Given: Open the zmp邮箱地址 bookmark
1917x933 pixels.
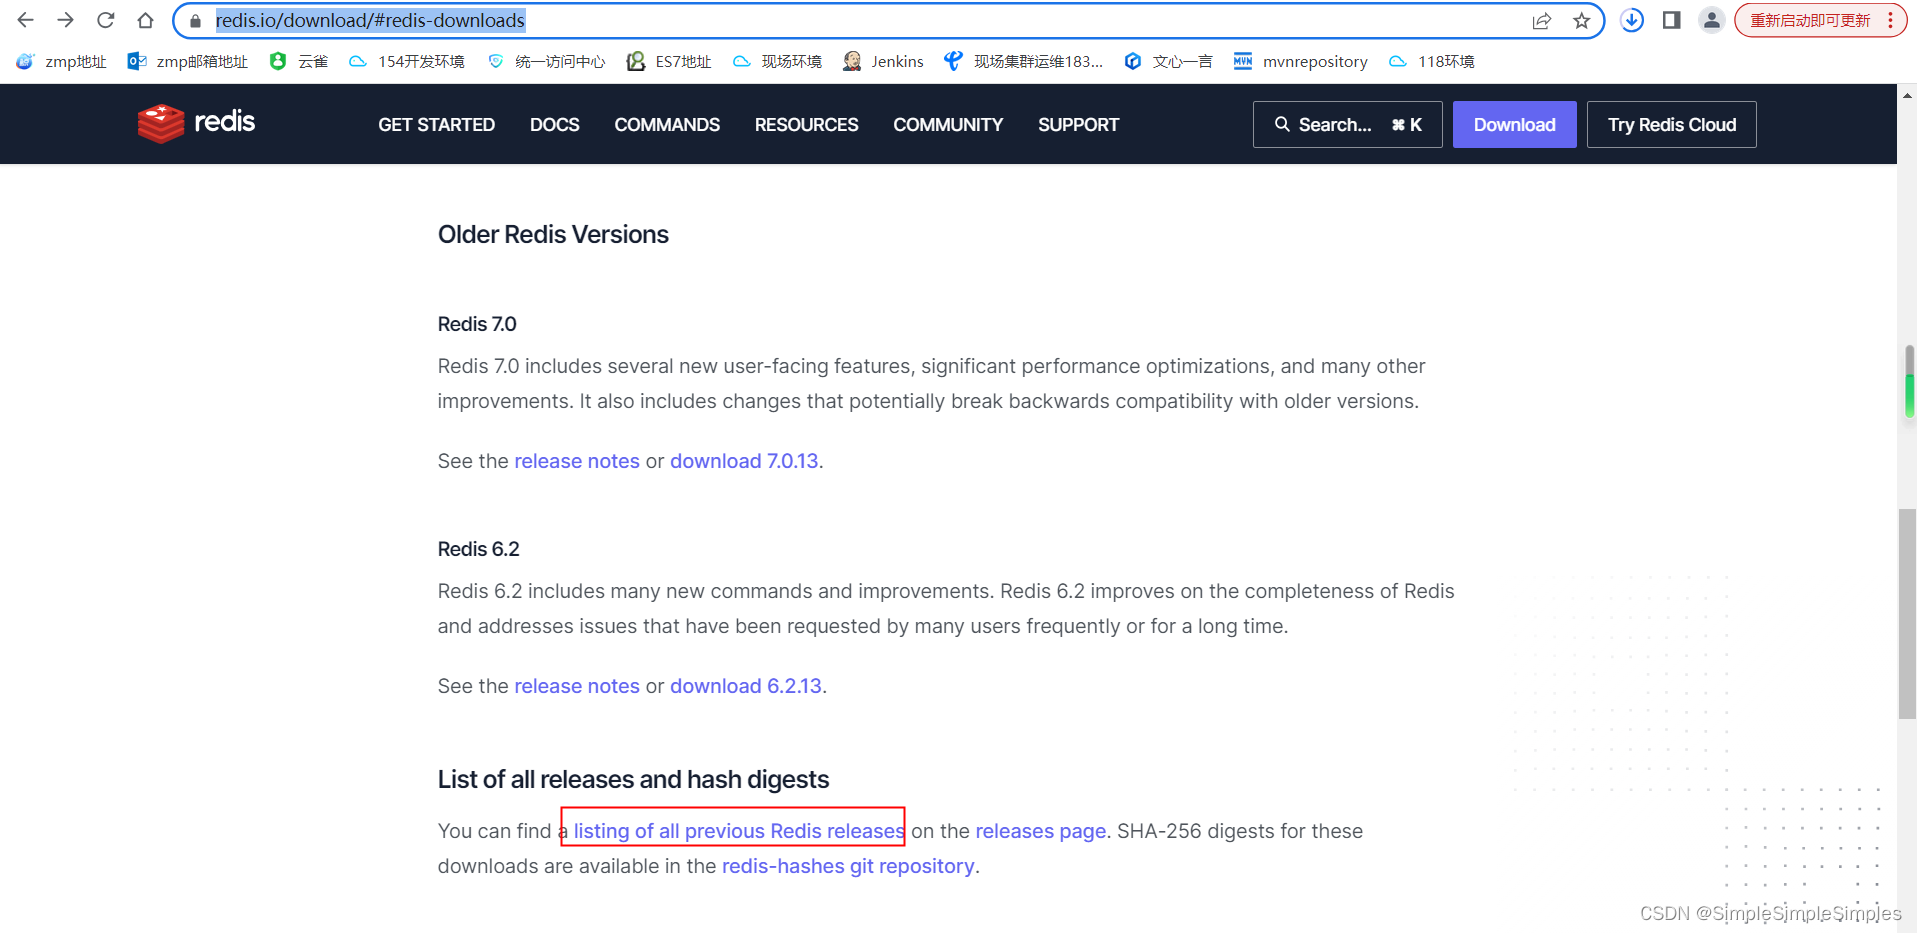Looking at the screenshot, I should pos(188,61).
